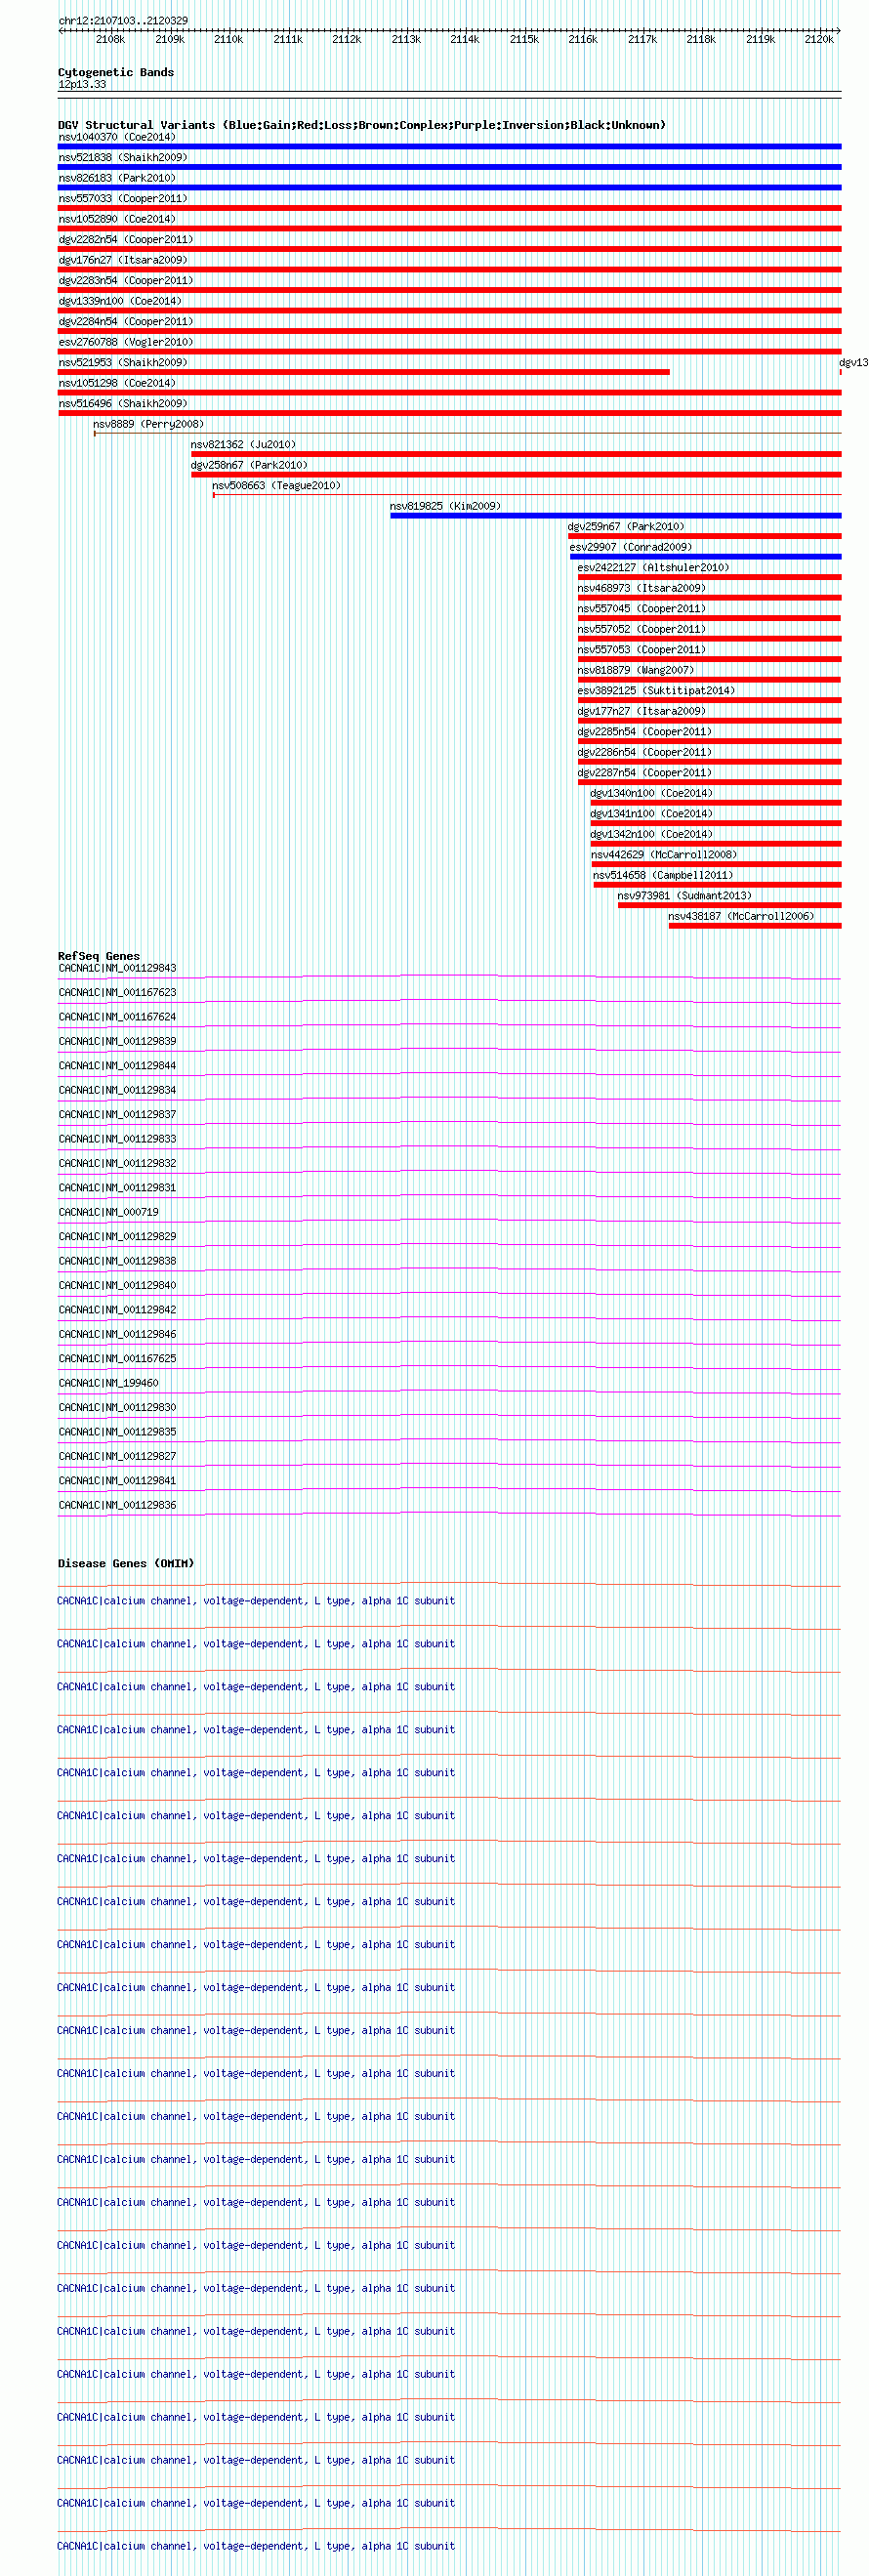
Task: Click variant esv2760788 (Vogler2010)
Action: click(x=126, y=342)
